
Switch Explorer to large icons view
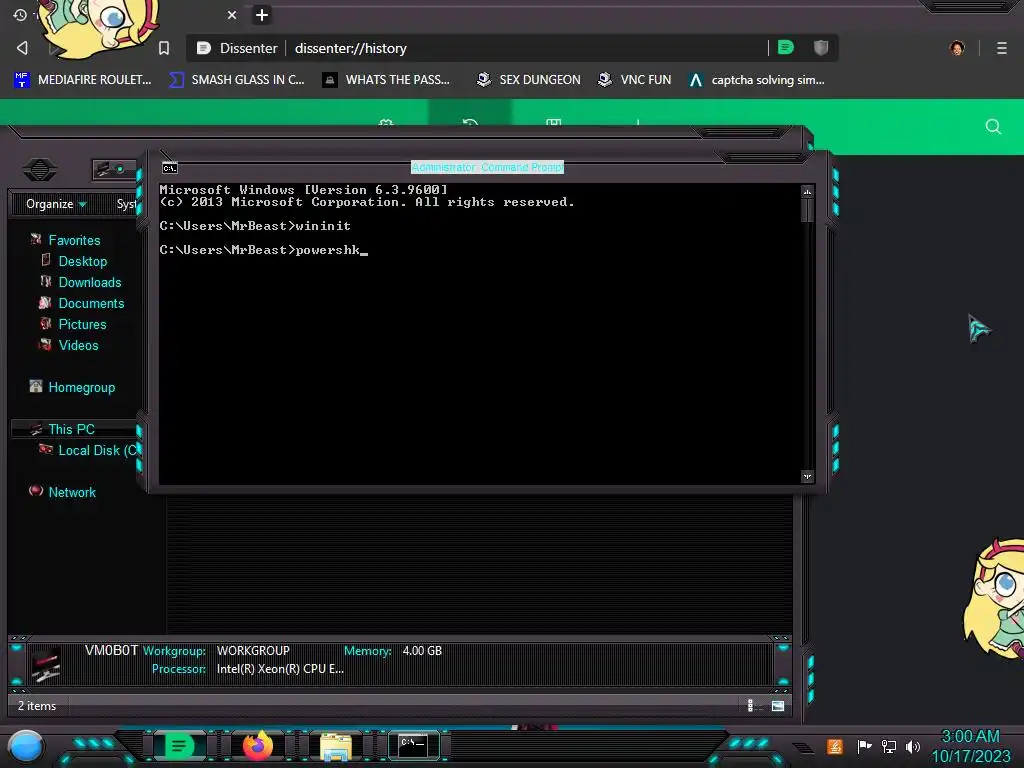click(x=778, y=705)
